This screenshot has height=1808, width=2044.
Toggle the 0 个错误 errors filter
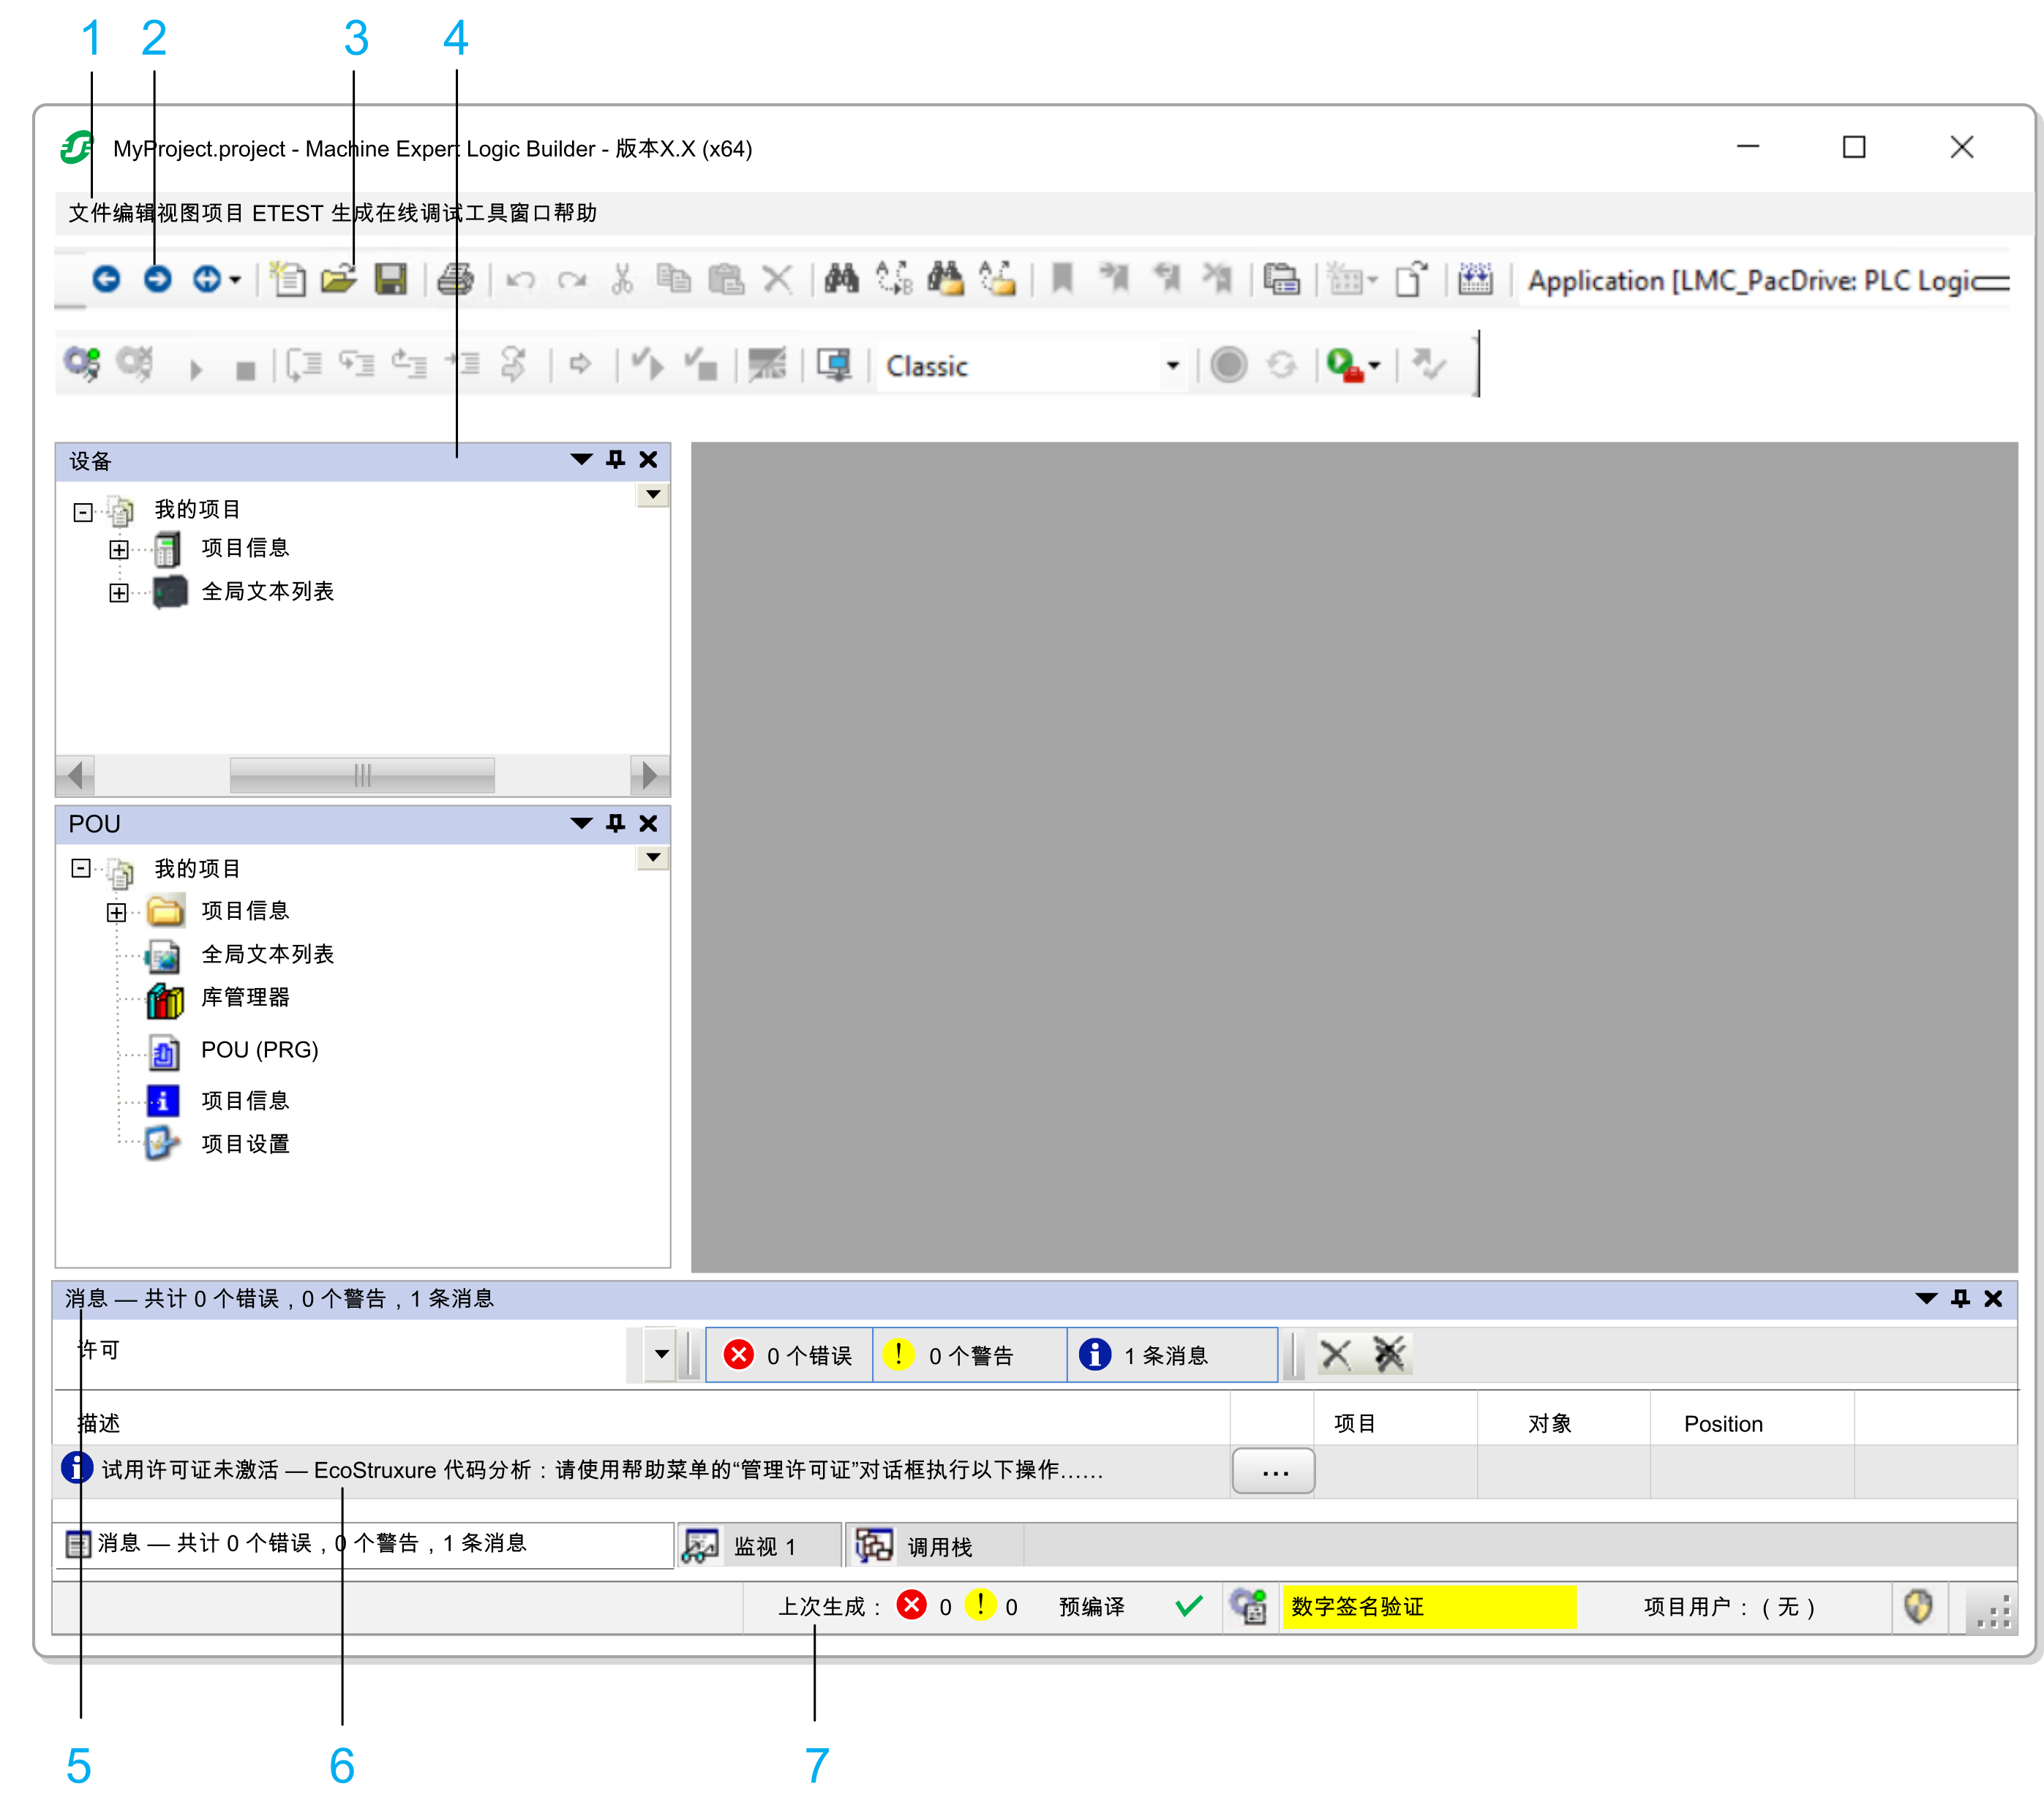789,1355
